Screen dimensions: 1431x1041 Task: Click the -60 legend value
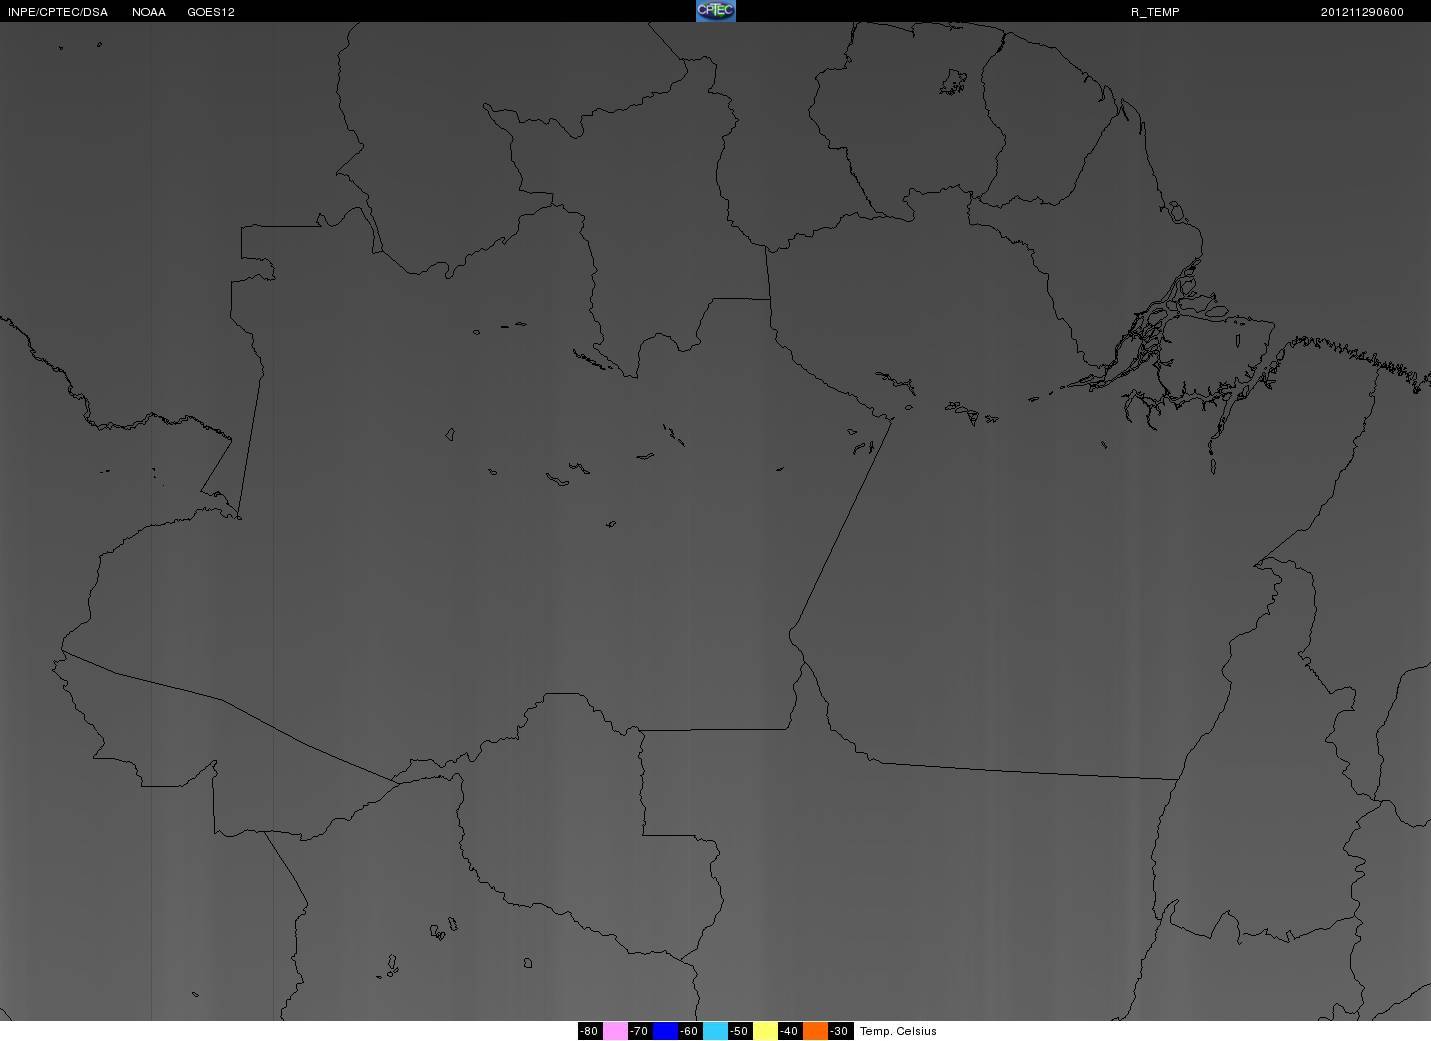[x=689, y=1031]
